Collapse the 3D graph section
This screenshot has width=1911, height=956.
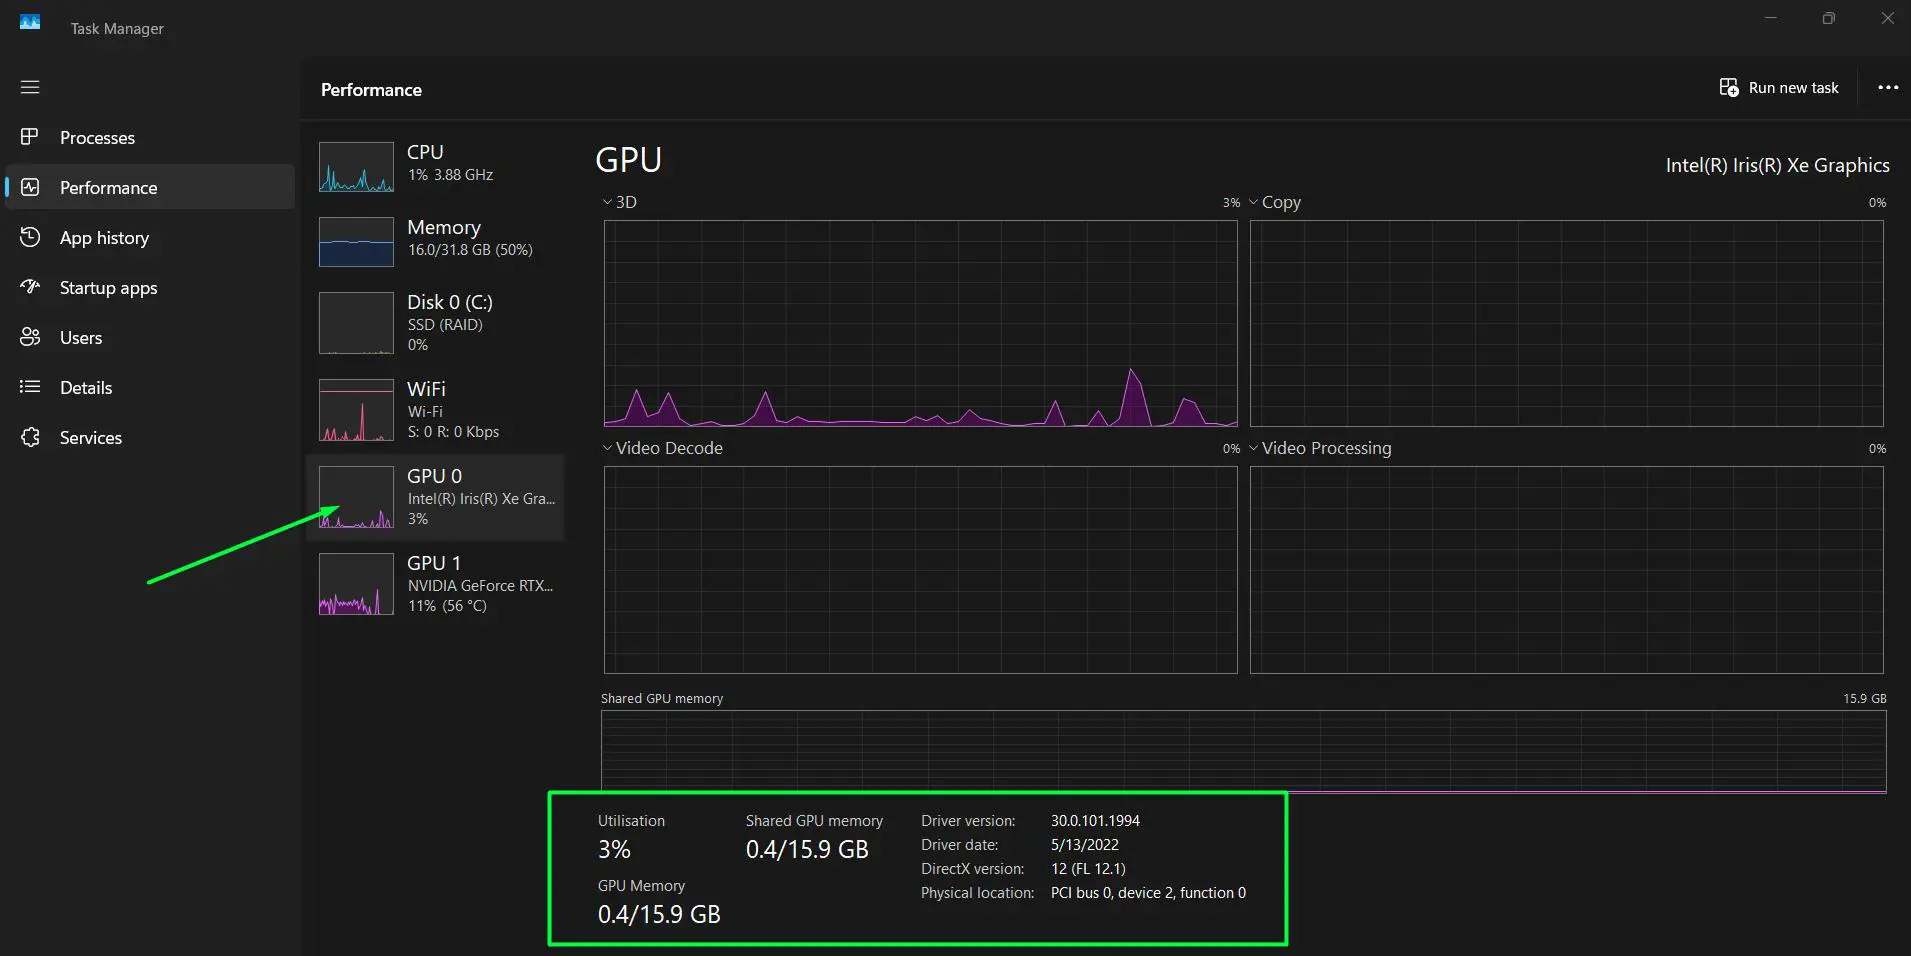[607, 201]
